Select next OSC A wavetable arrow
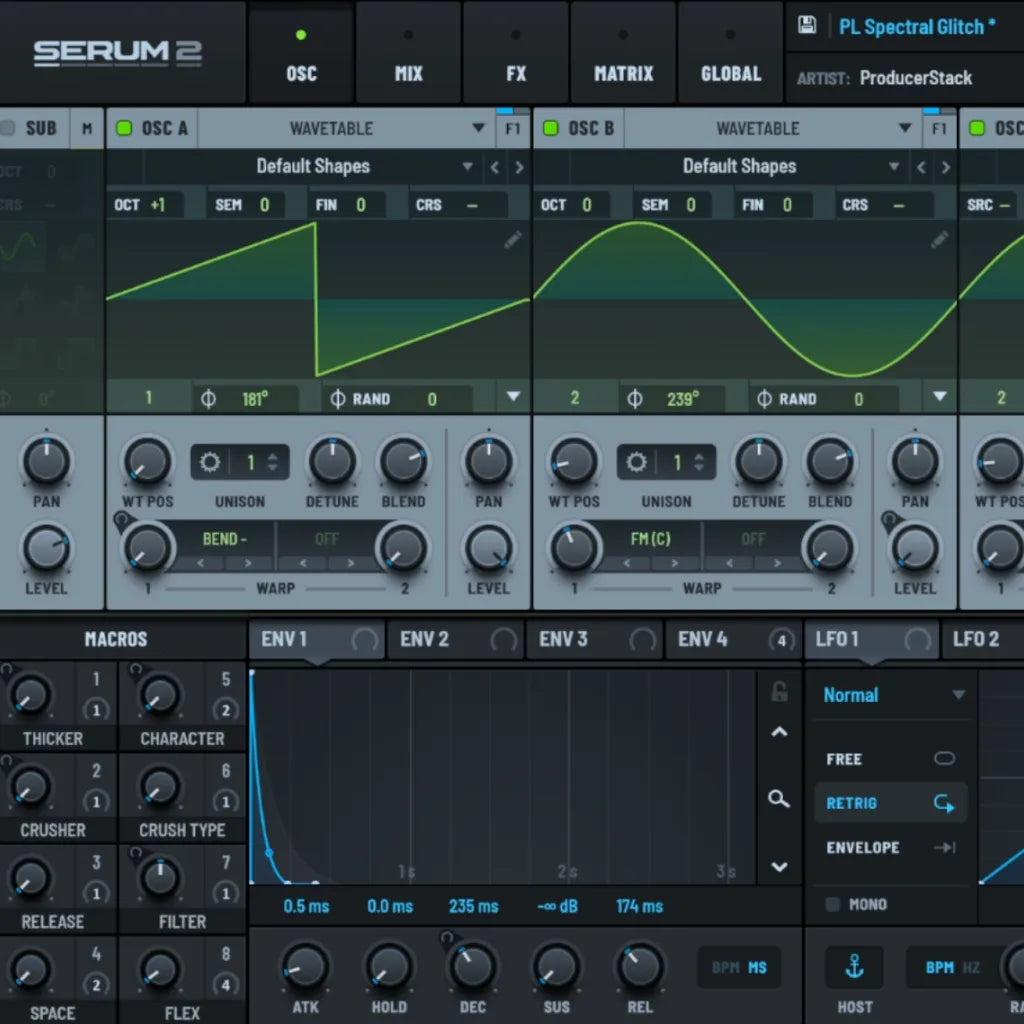1024x1024 pixels. 519,167
